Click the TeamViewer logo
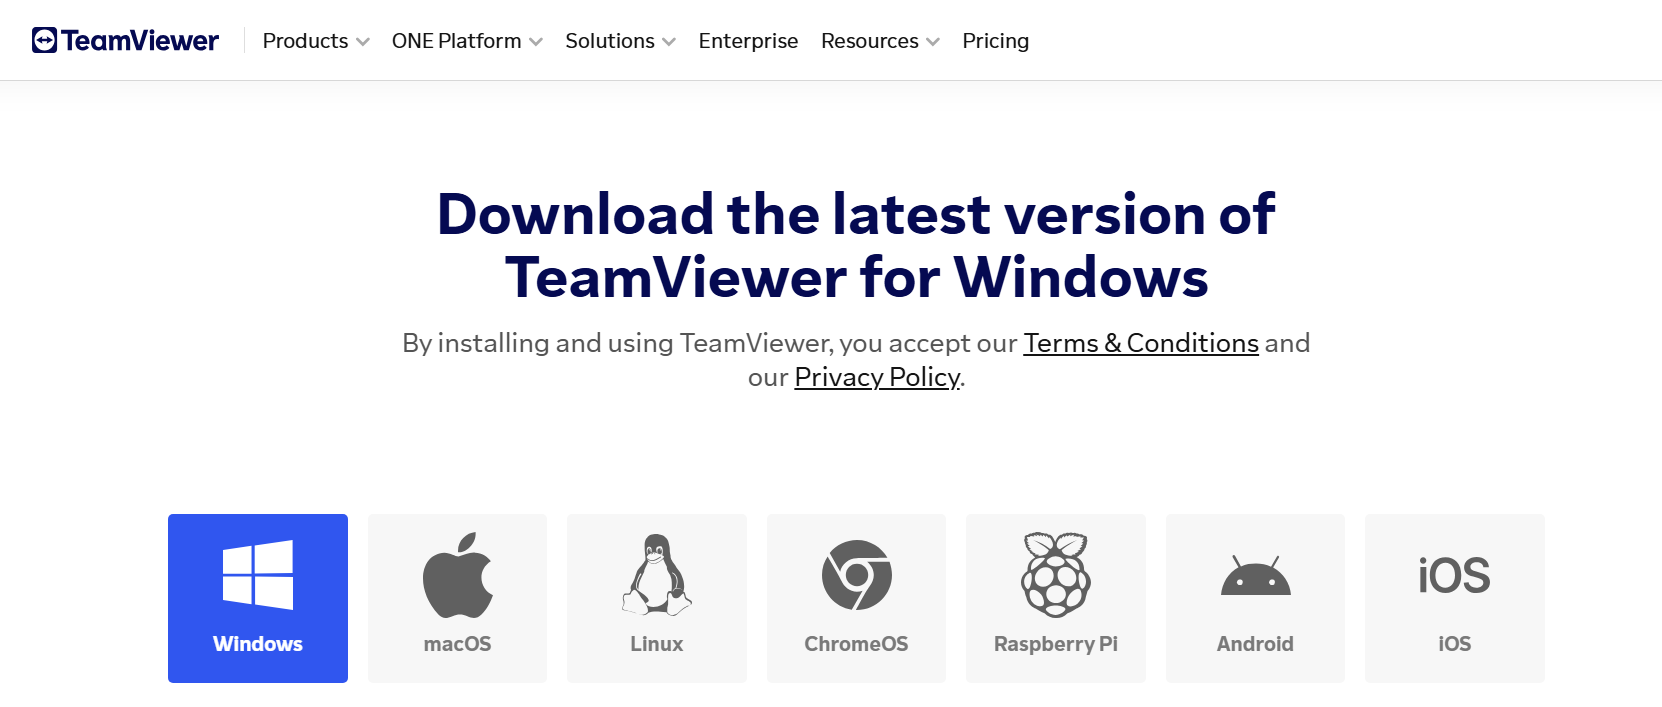Image resolution: width=1662 pixels, height=707 pixels. [x=125, y=40]
